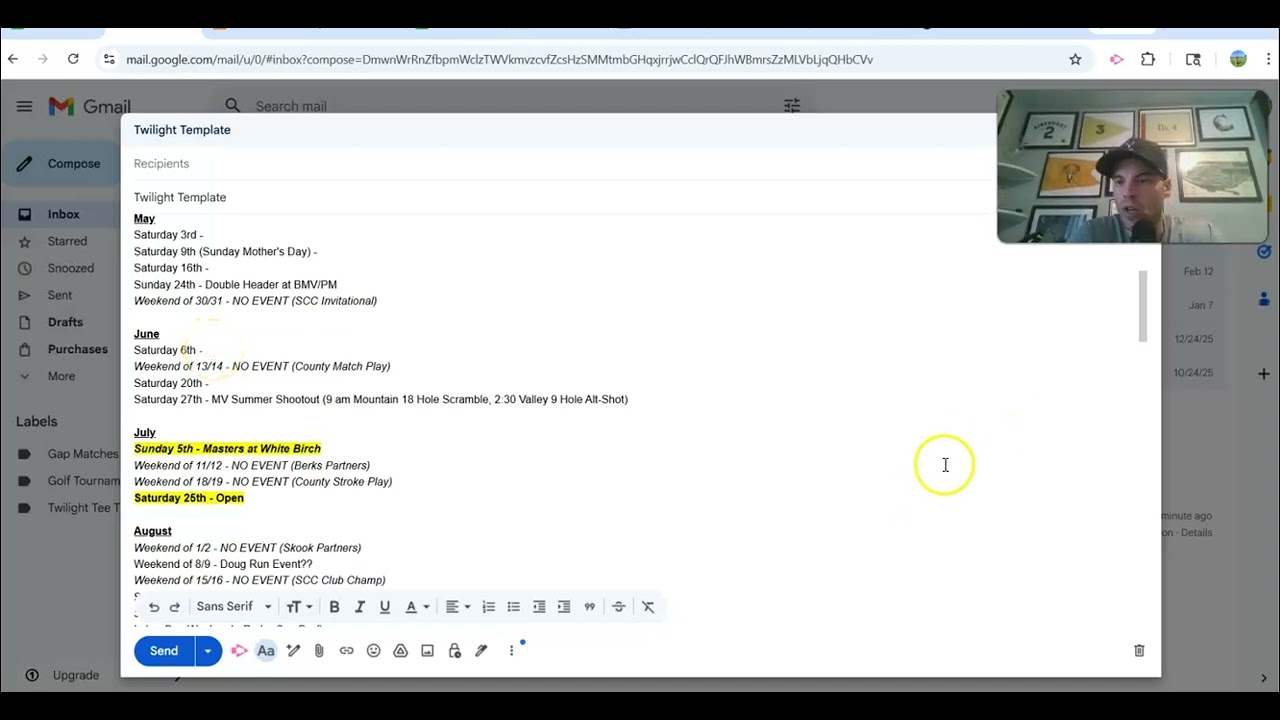1280x720 pixels.
Task: Redo the last edit in compose toolbar
Action: 175,607
